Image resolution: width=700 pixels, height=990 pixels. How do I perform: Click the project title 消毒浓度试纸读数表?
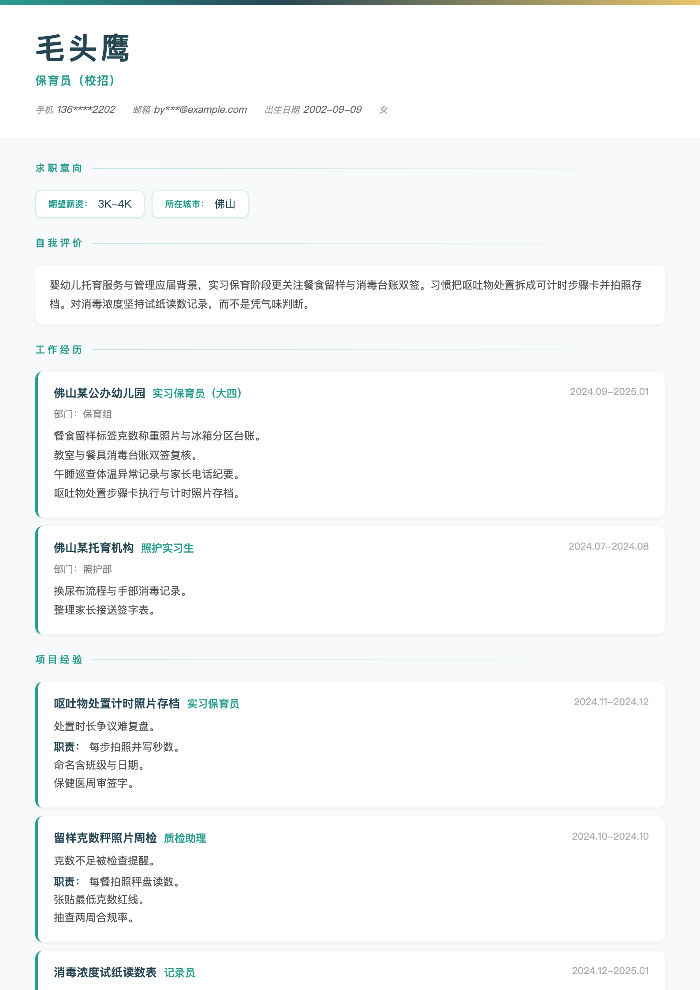pos(105,972)
